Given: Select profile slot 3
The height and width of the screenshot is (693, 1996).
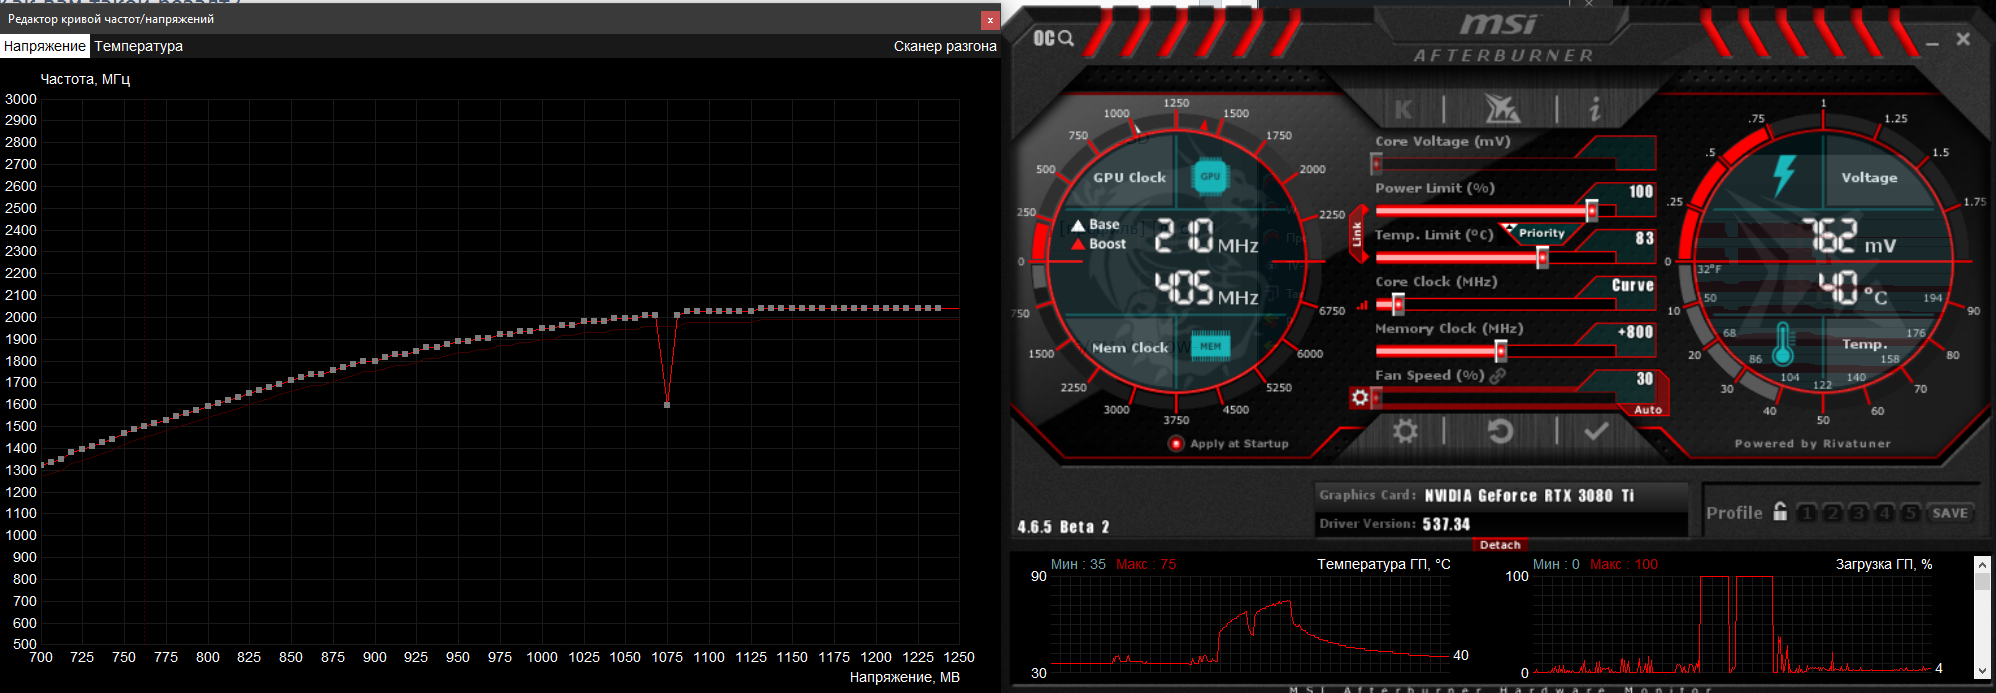Looking at the screenshot, I should tap(1858, 513).
